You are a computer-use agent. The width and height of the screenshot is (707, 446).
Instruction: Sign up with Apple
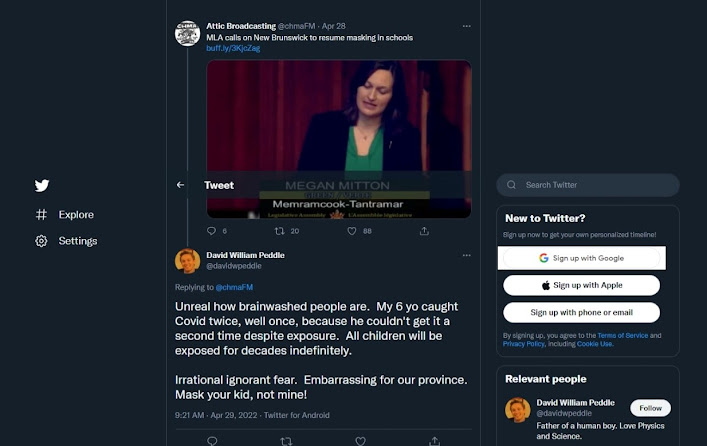click(x=581, y=285)
